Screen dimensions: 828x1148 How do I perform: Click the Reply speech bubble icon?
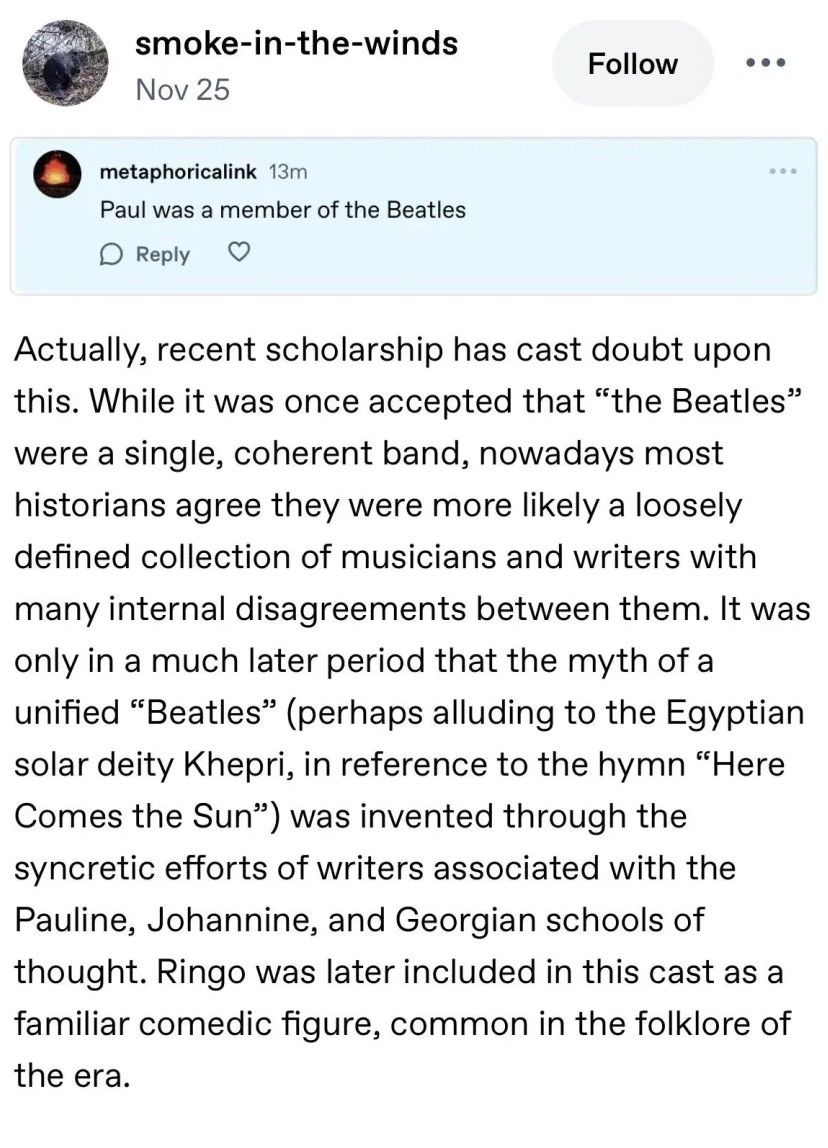[x=111, y=254]
